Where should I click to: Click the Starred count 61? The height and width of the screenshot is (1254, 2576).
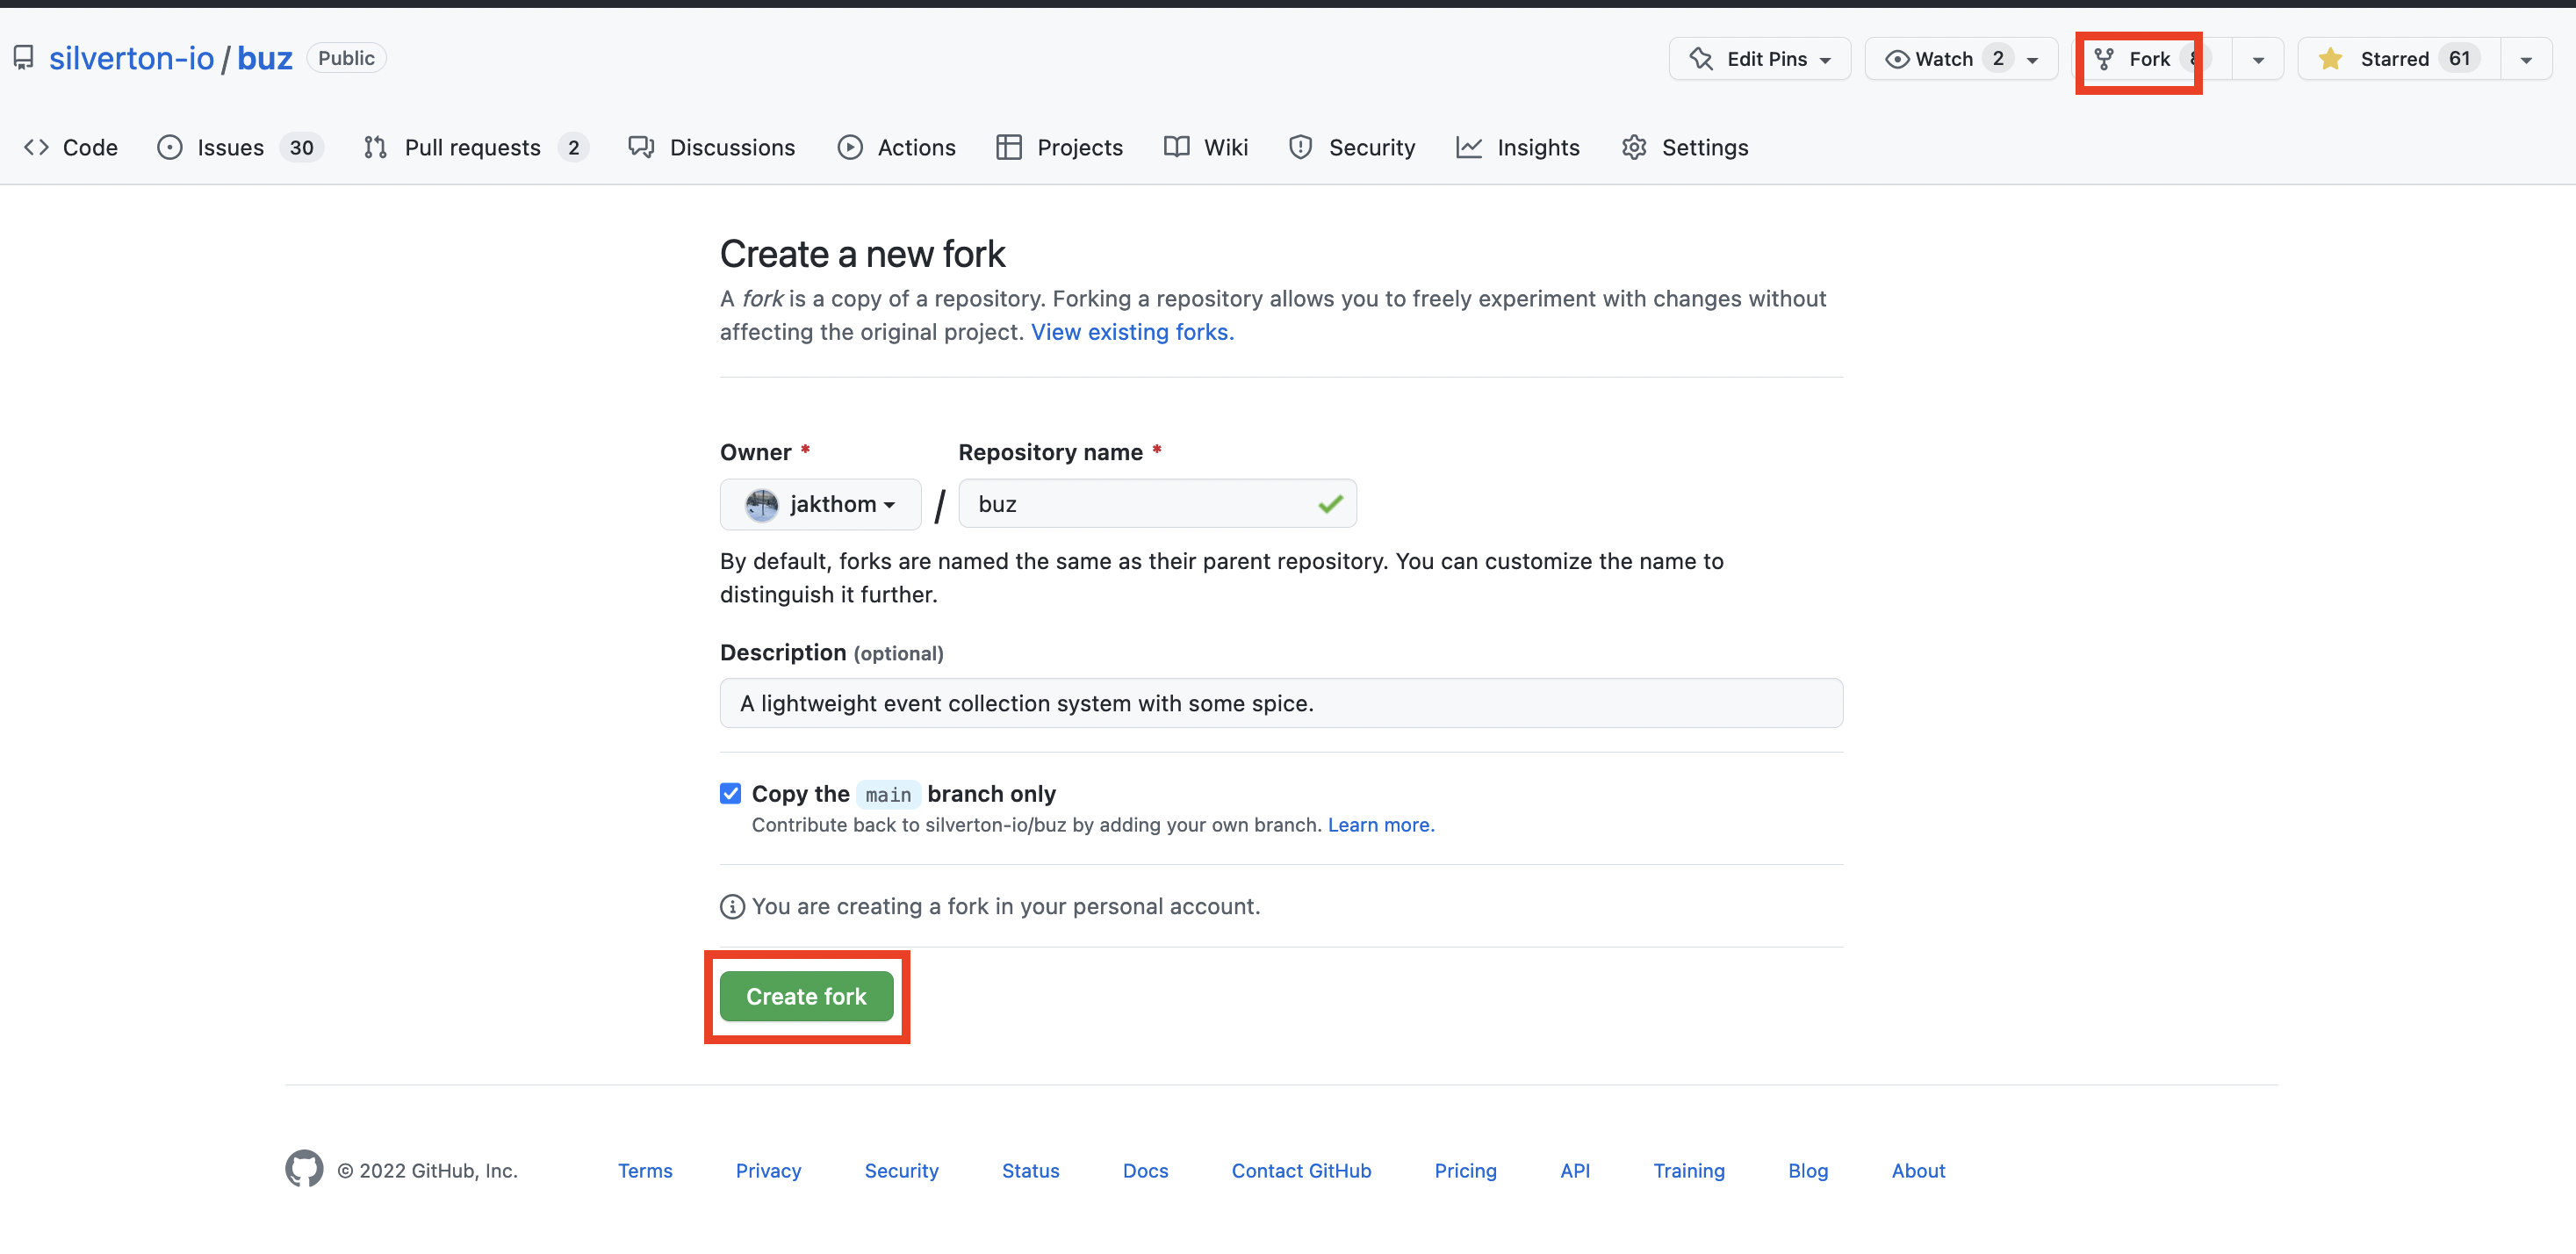click(2459, 58)
